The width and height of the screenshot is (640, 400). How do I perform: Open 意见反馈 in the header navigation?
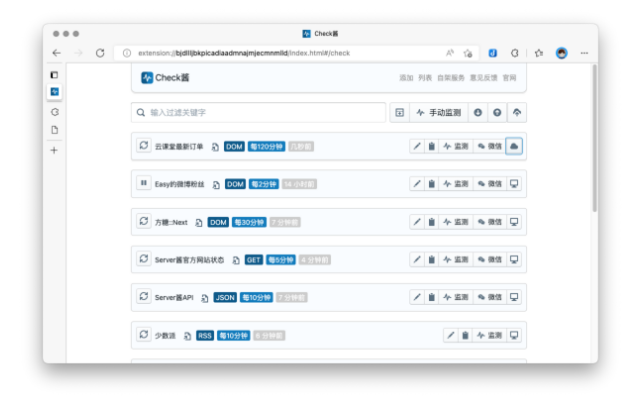click(x=483, y=78)
